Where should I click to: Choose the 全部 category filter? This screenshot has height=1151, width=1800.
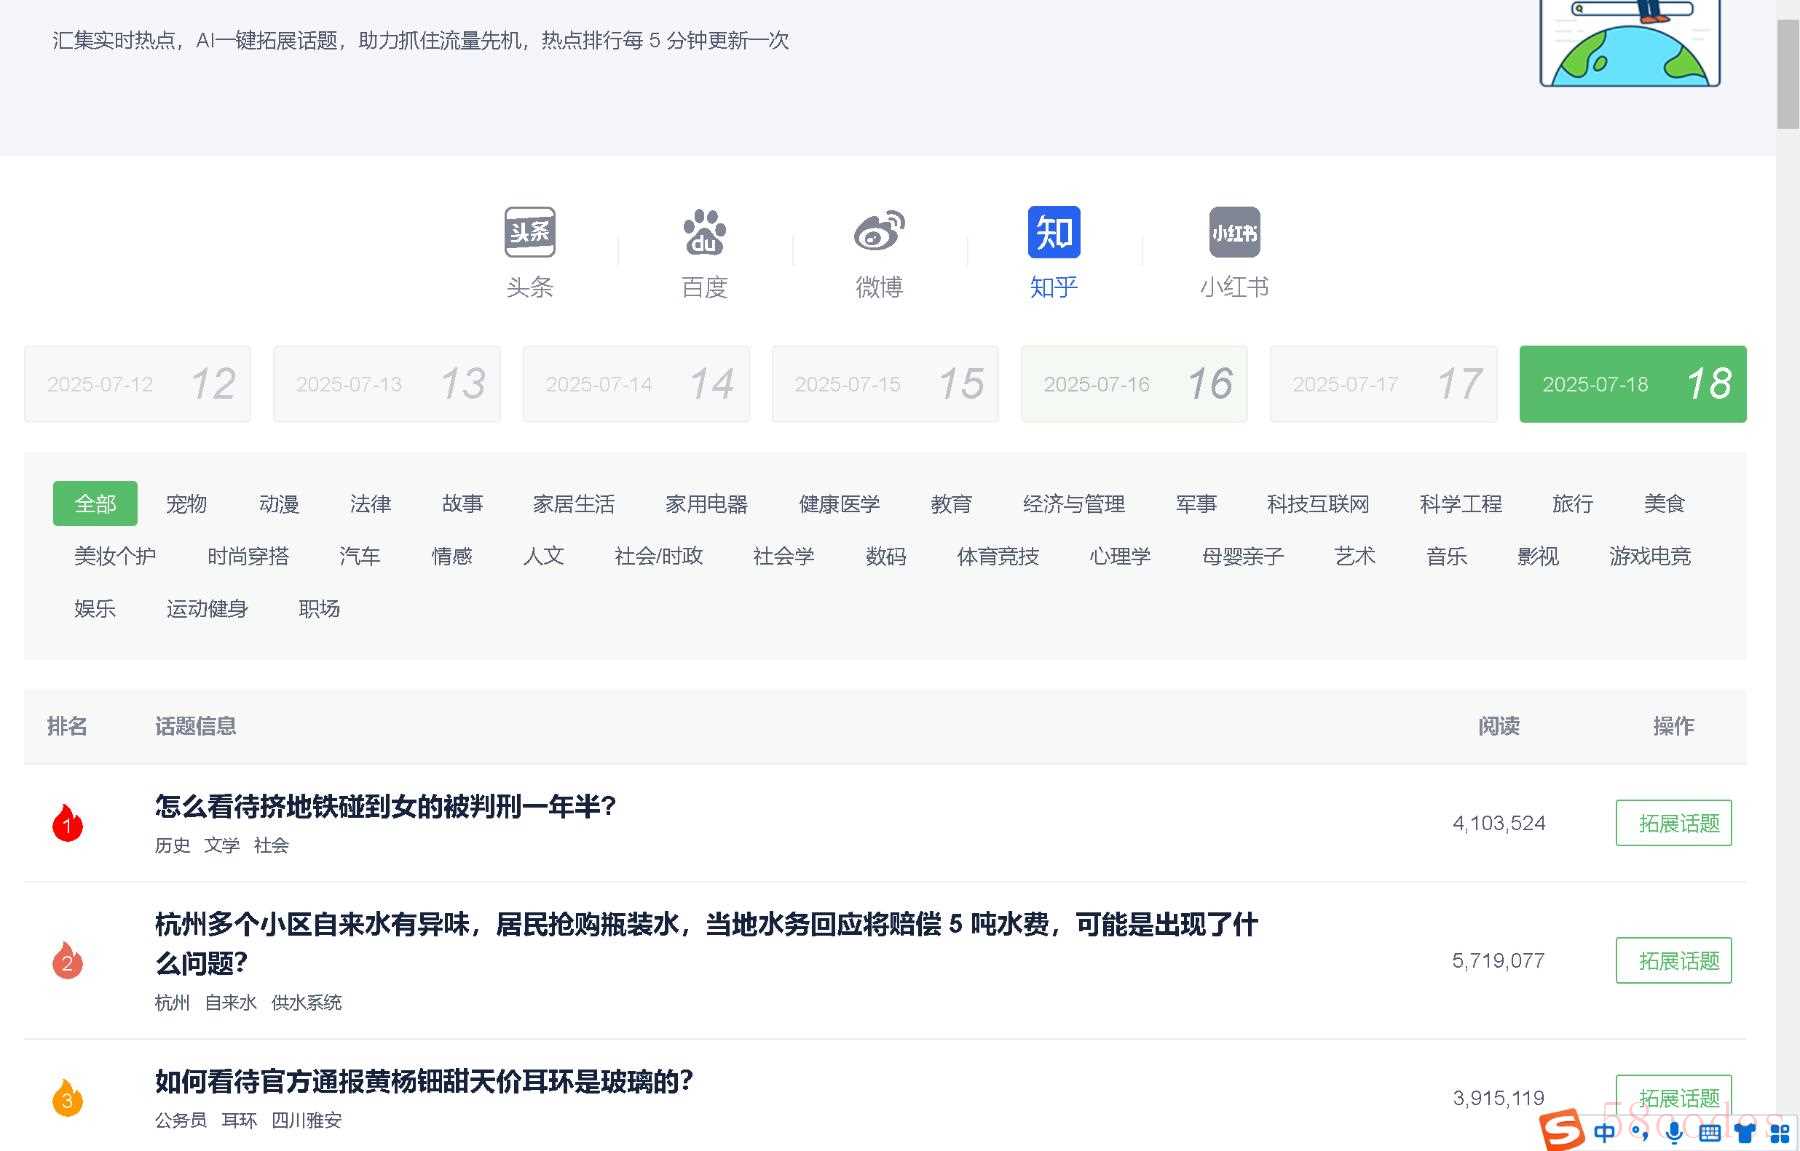95,504
